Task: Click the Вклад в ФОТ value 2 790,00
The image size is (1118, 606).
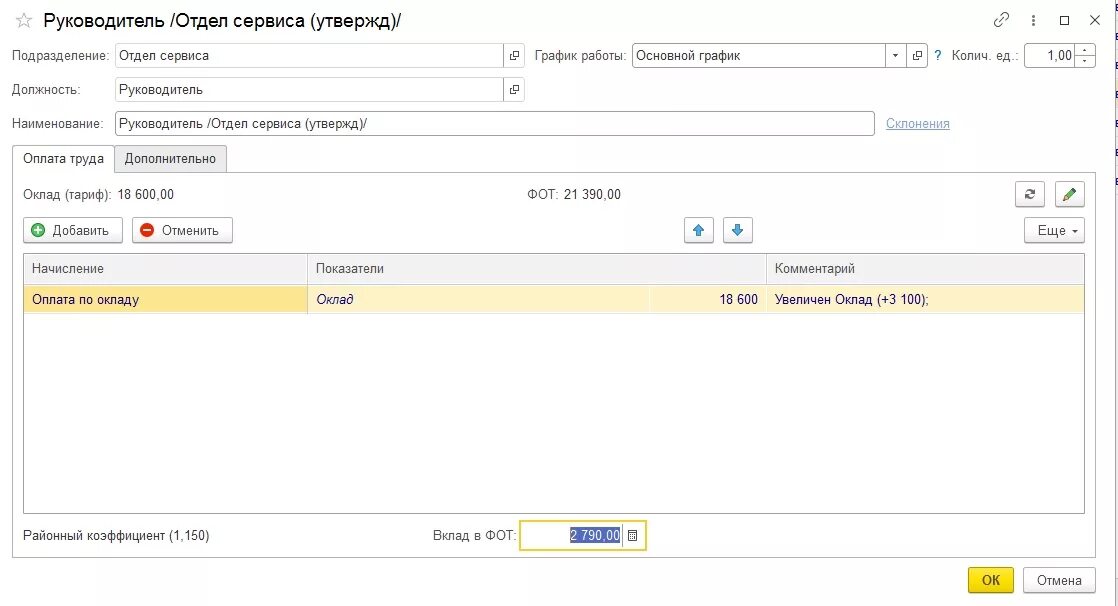Action: point(595,535)
